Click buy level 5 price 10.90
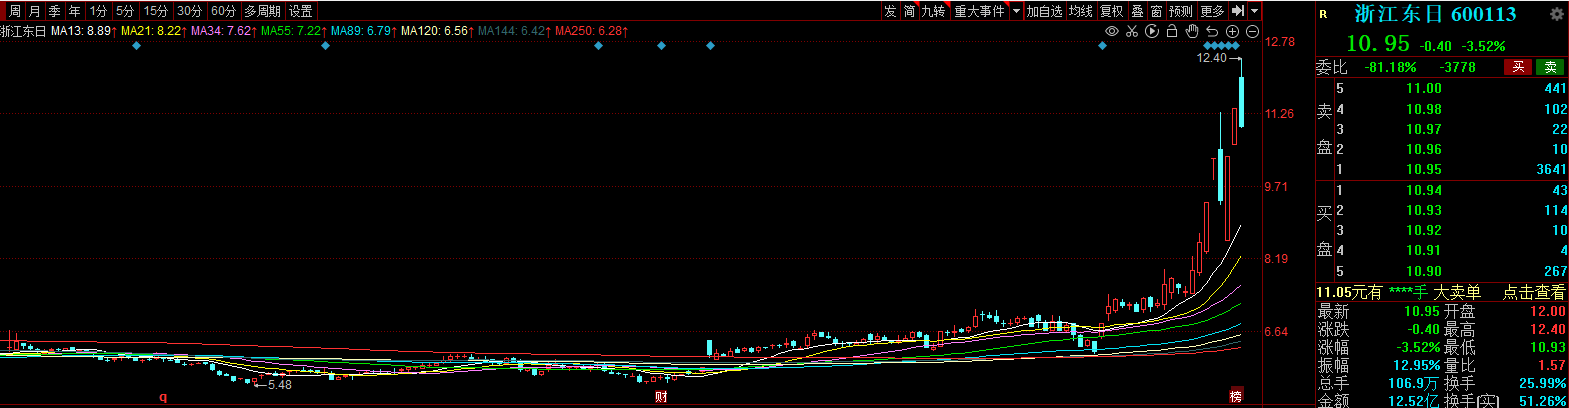The width and height of the screenshot is (1569, 408). pos(1424,271)
